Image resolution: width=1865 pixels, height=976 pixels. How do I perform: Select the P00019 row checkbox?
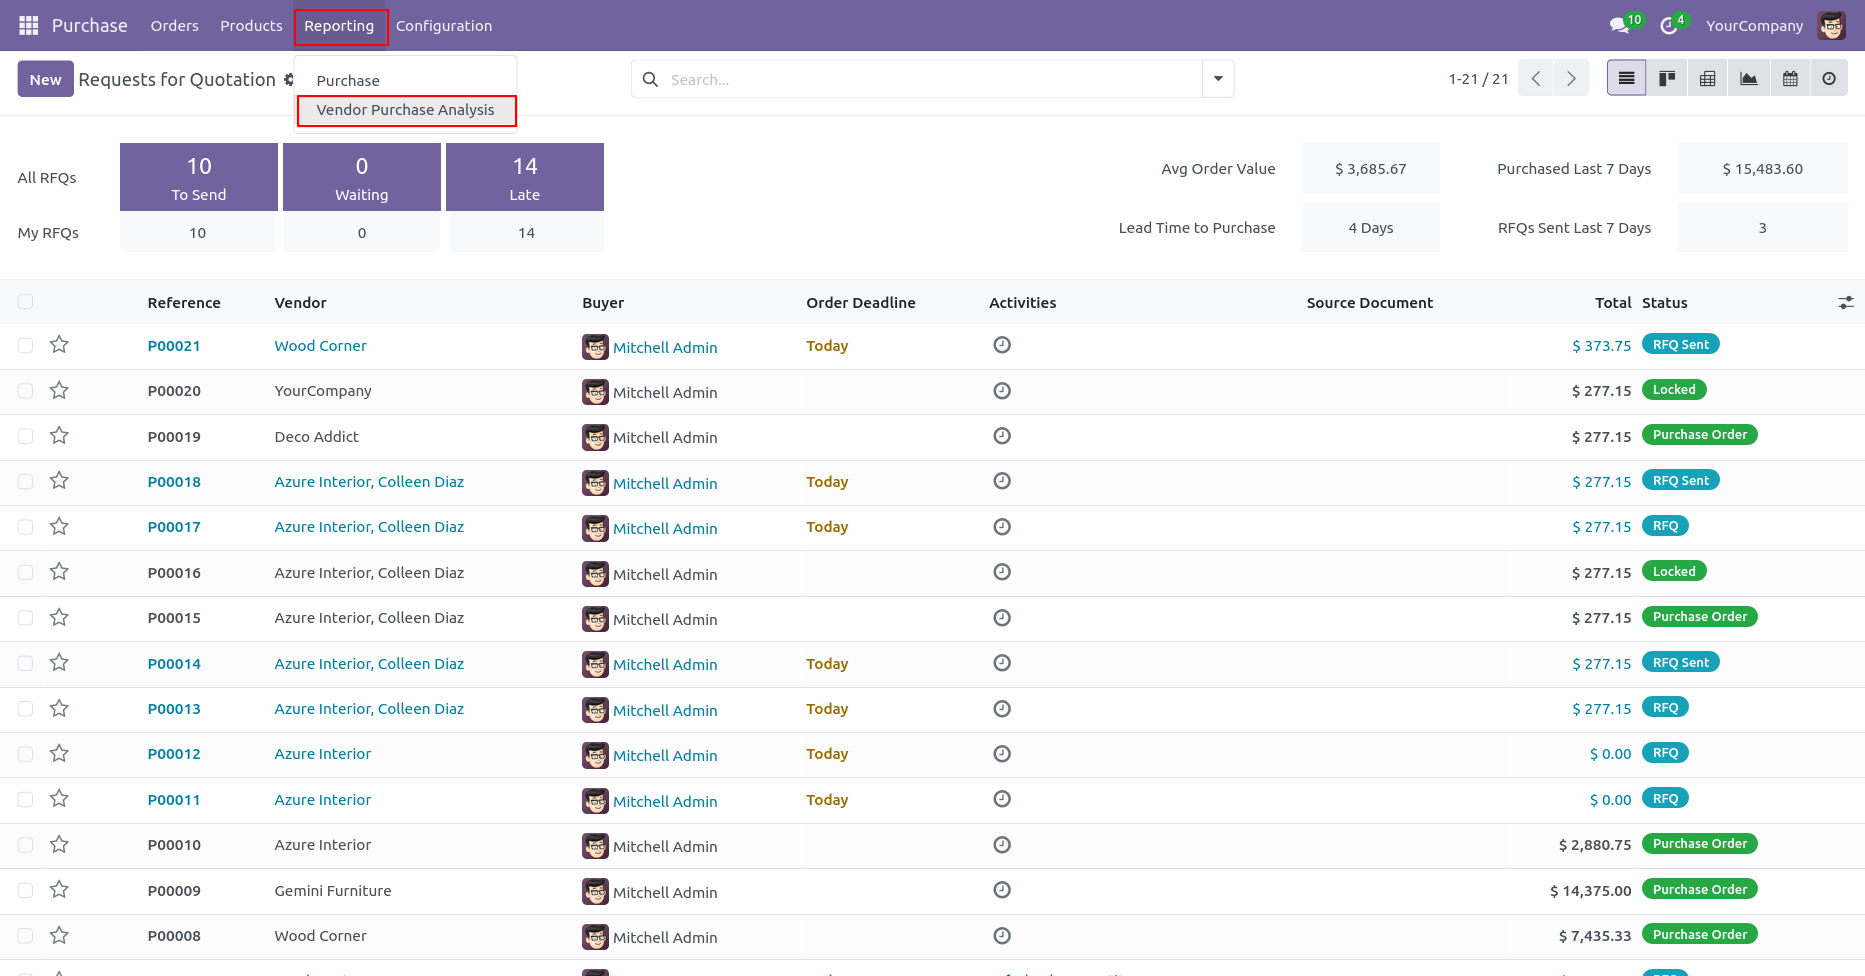coord(25,436)
